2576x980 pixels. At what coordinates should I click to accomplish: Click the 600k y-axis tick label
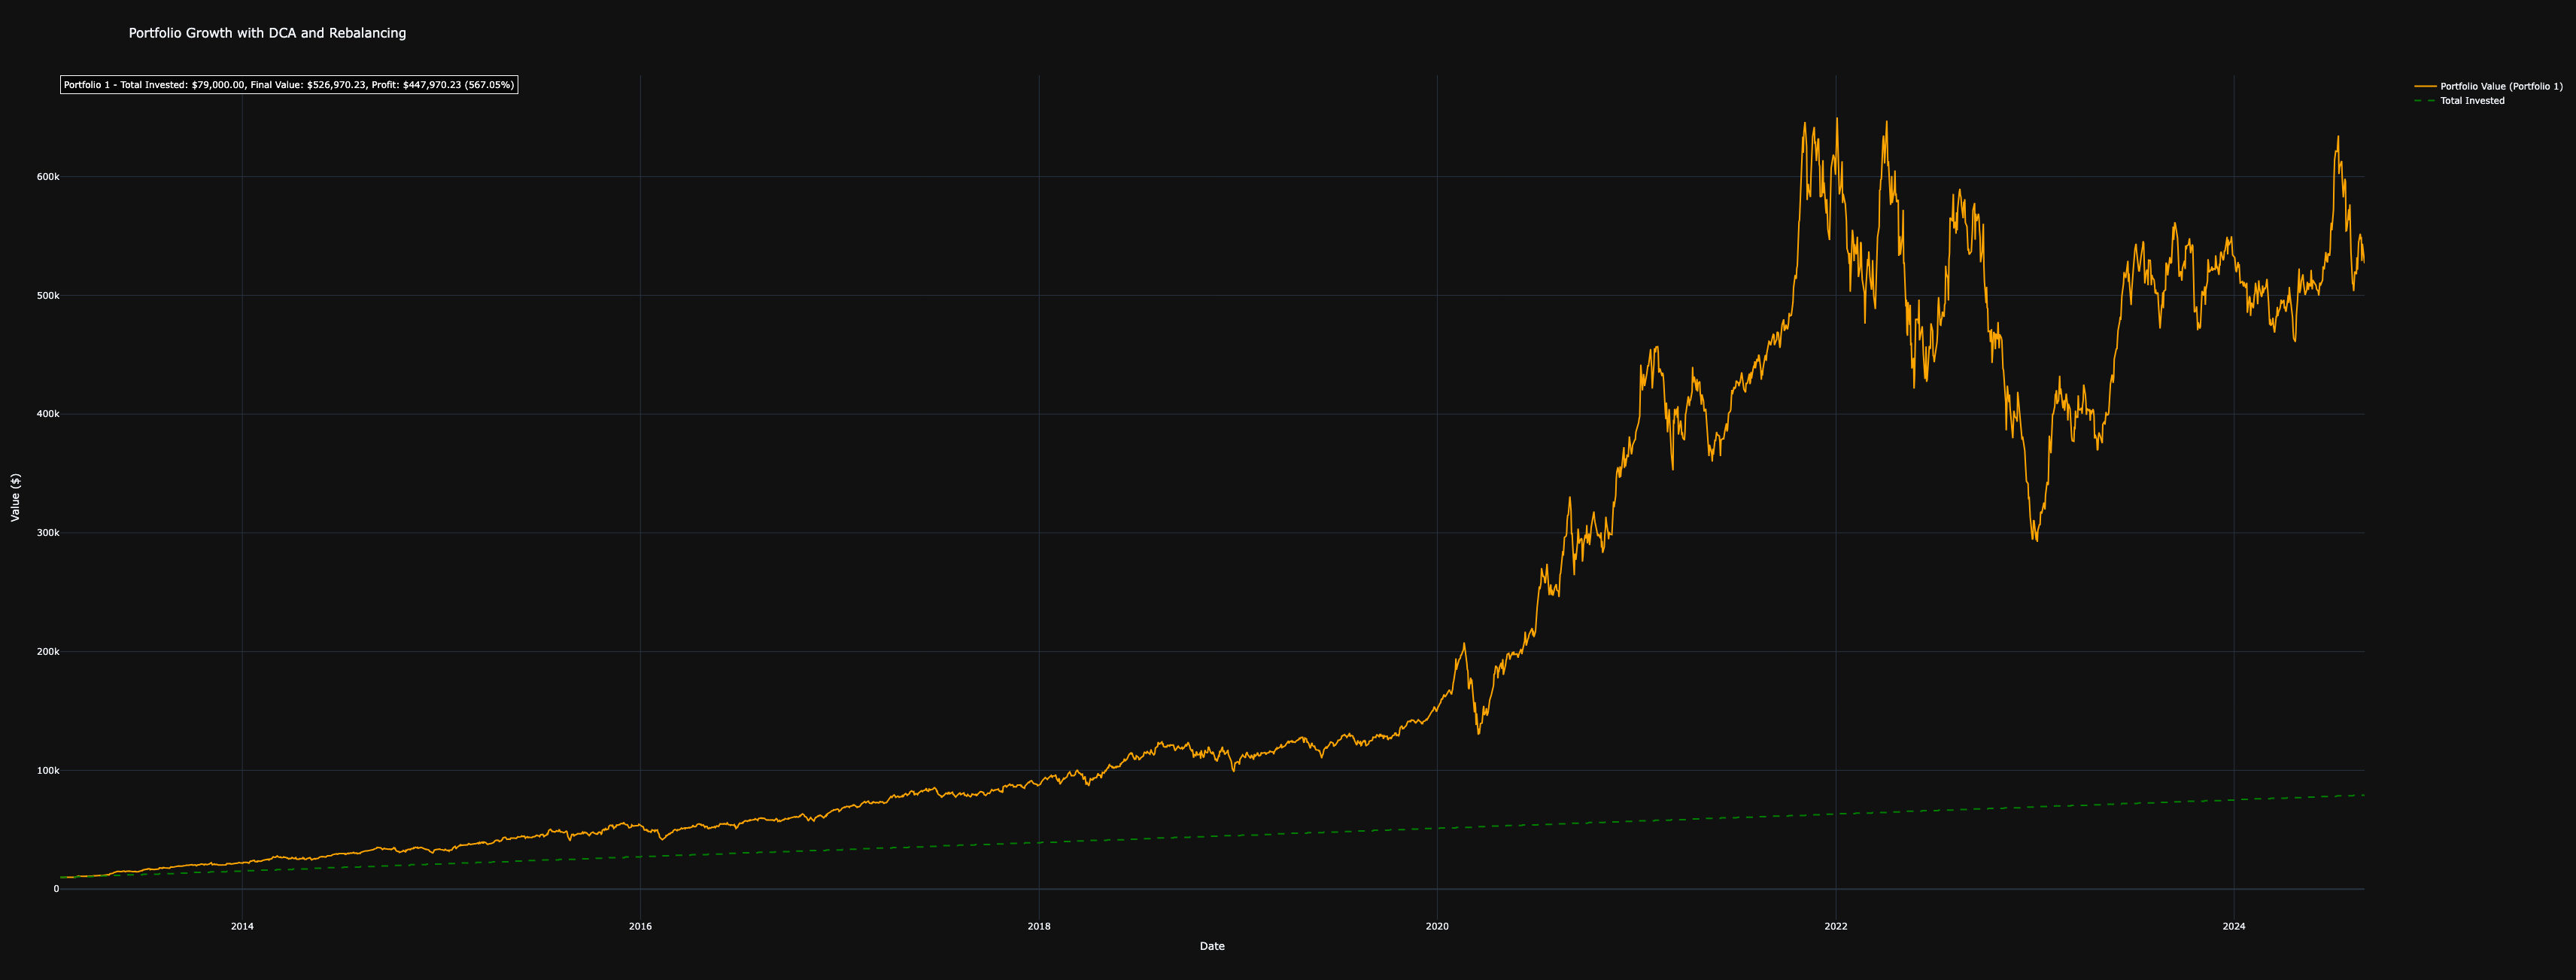pos(48,177)
